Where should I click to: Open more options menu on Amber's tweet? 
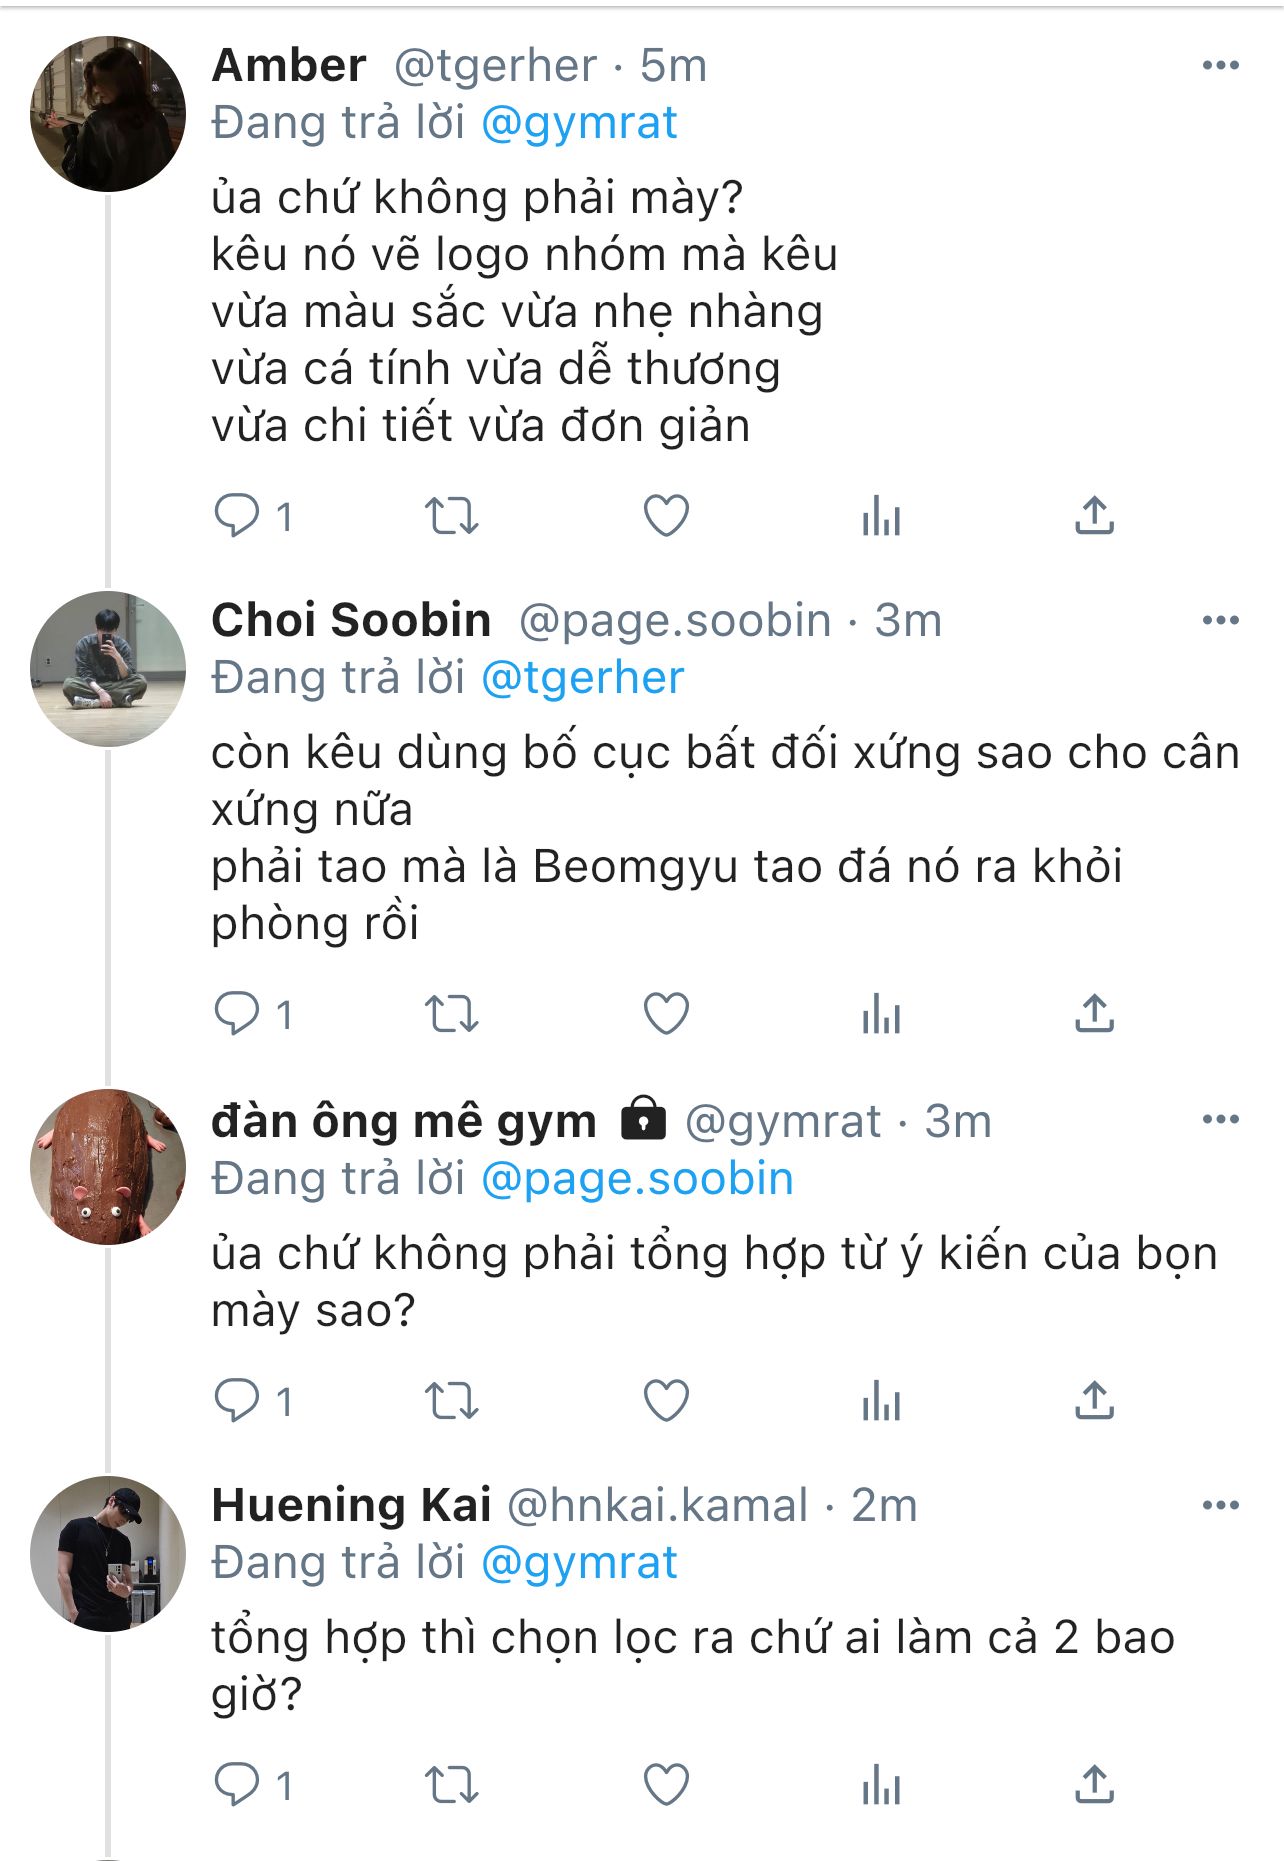(x=1220, y=66)
